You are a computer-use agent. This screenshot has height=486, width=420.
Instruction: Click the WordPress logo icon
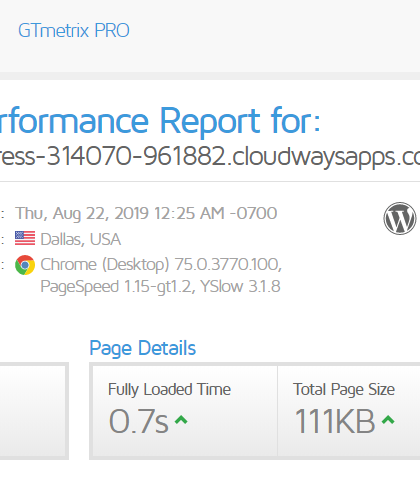coord(400,218)
